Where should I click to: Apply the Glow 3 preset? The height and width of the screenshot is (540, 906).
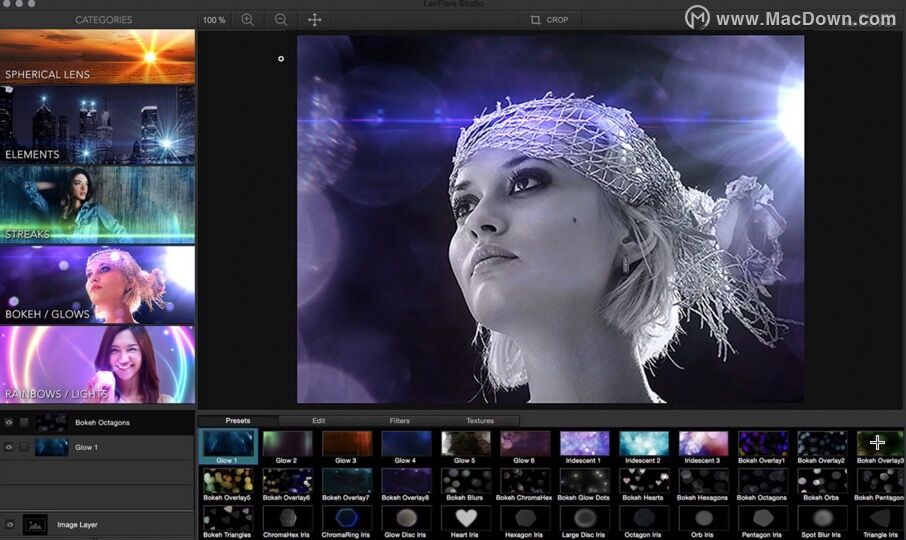[347, 447]
